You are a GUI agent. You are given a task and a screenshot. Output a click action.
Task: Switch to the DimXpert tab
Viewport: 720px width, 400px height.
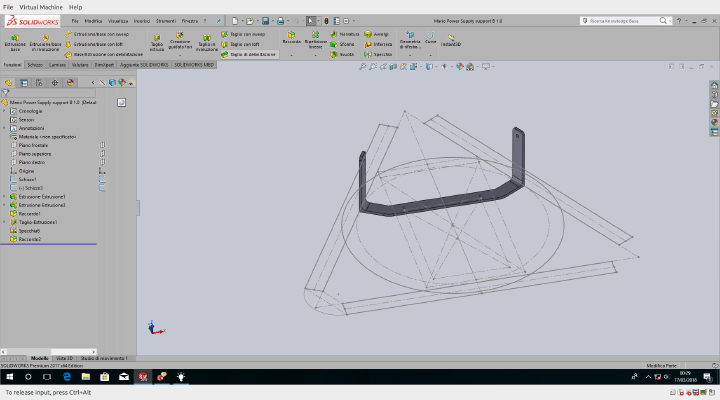pos(104,65)
